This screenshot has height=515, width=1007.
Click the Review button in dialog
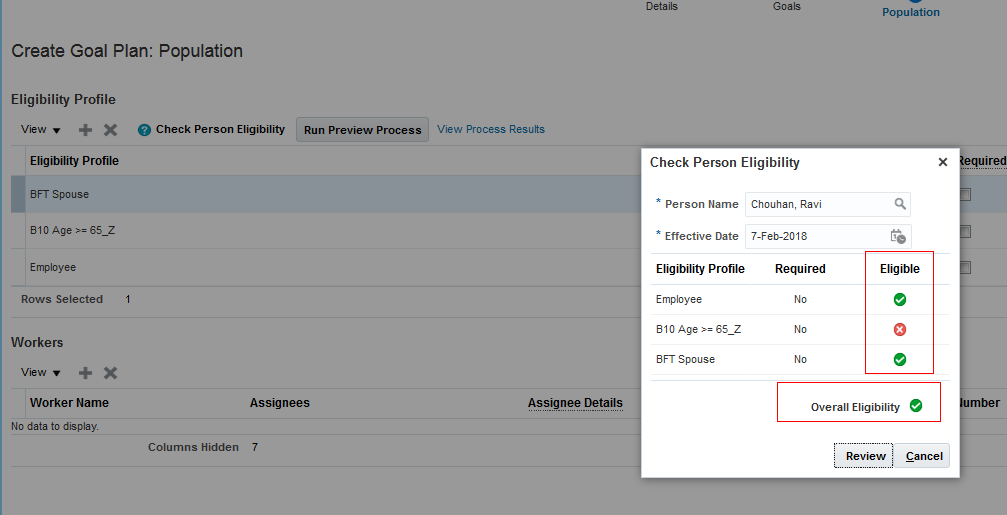pos(865,456)
